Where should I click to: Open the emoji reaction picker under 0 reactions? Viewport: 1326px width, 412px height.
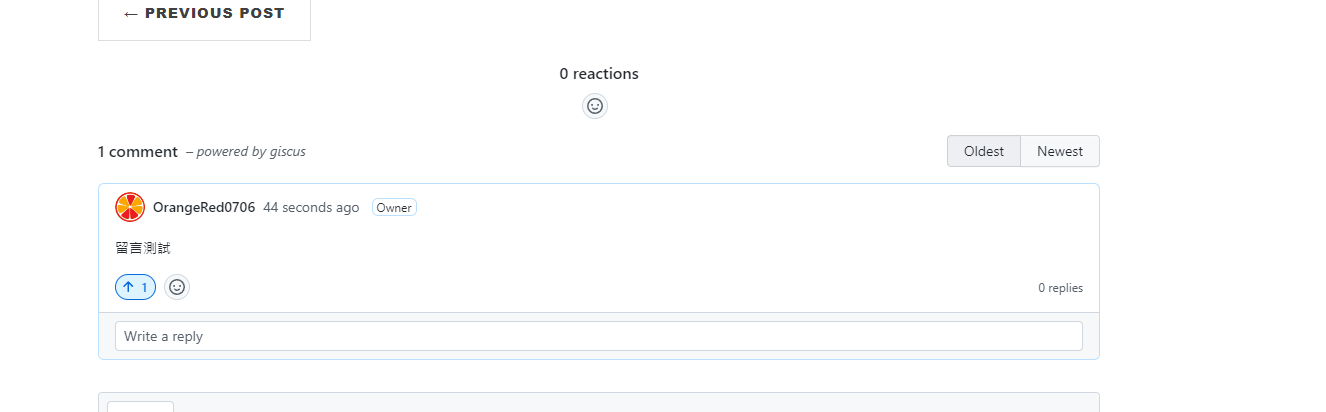point(595,106)
